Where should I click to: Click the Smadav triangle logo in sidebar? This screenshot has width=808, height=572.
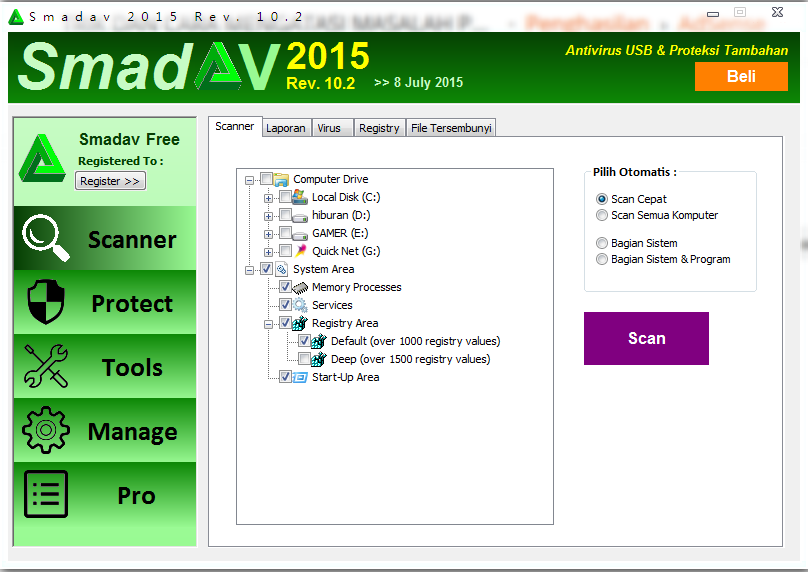pos(42,158)
